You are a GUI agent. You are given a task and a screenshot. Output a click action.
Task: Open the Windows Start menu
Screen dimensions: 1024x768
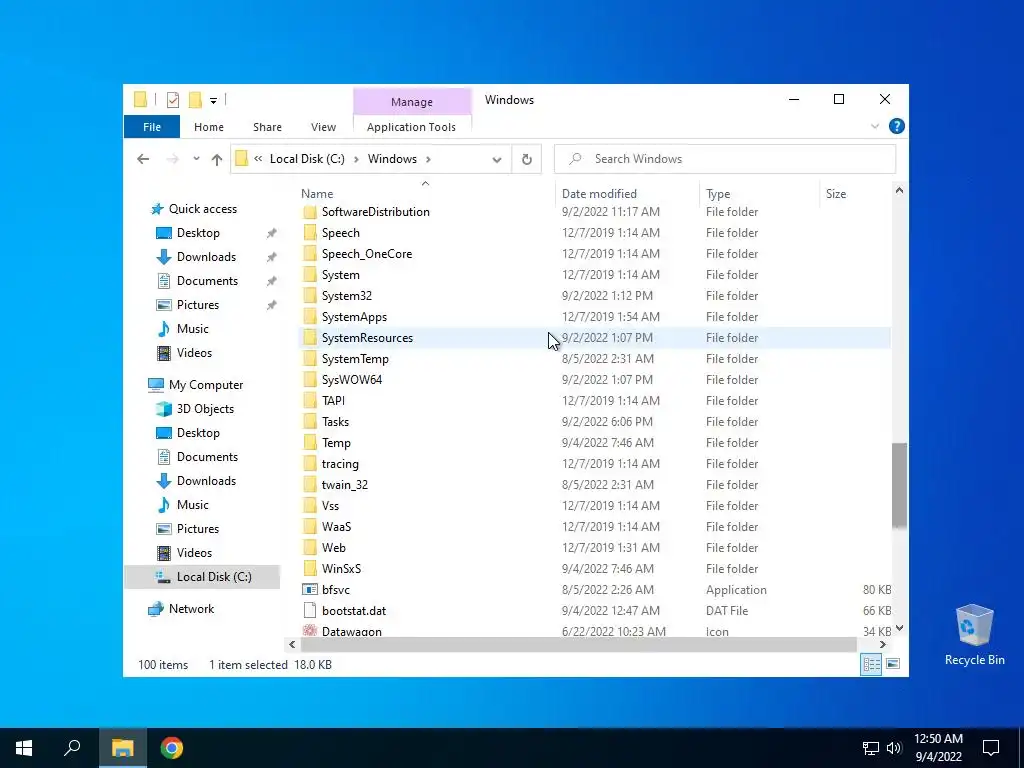click(24, 748)
